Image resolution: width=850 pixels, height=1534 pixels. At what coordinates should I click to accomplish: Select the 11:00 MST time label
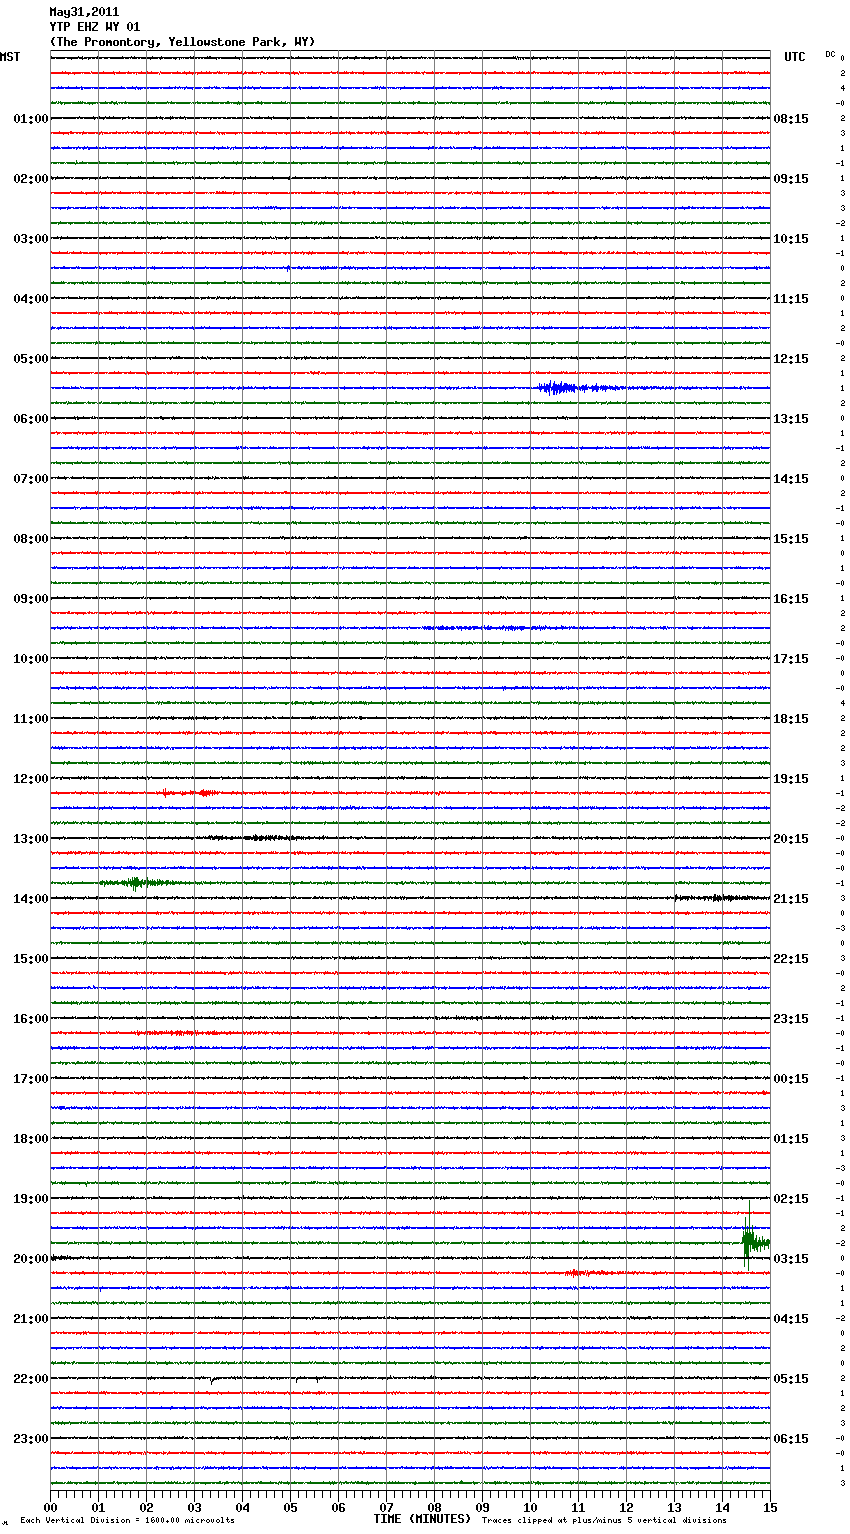(x=31, y=719)
